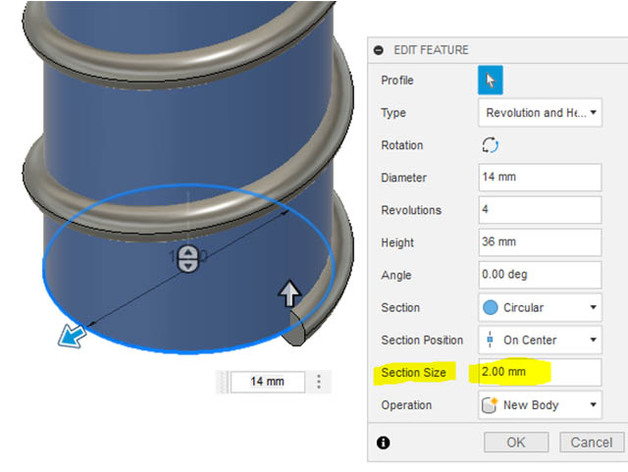628x472 pixels.
Task: Click the Height value field
Action: tap(540, 243)
